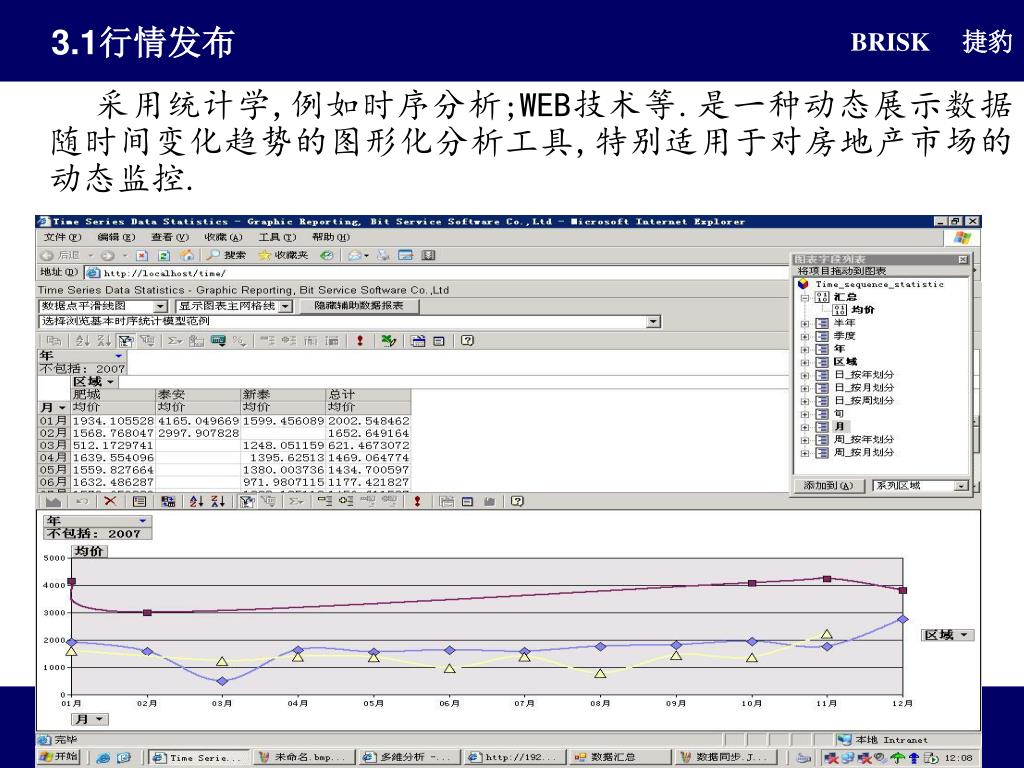The width and height of the screenshot is (1024, 768).
Task: Click the Sort Descending icon in pivot table toolbar
Action: (104, 340)
